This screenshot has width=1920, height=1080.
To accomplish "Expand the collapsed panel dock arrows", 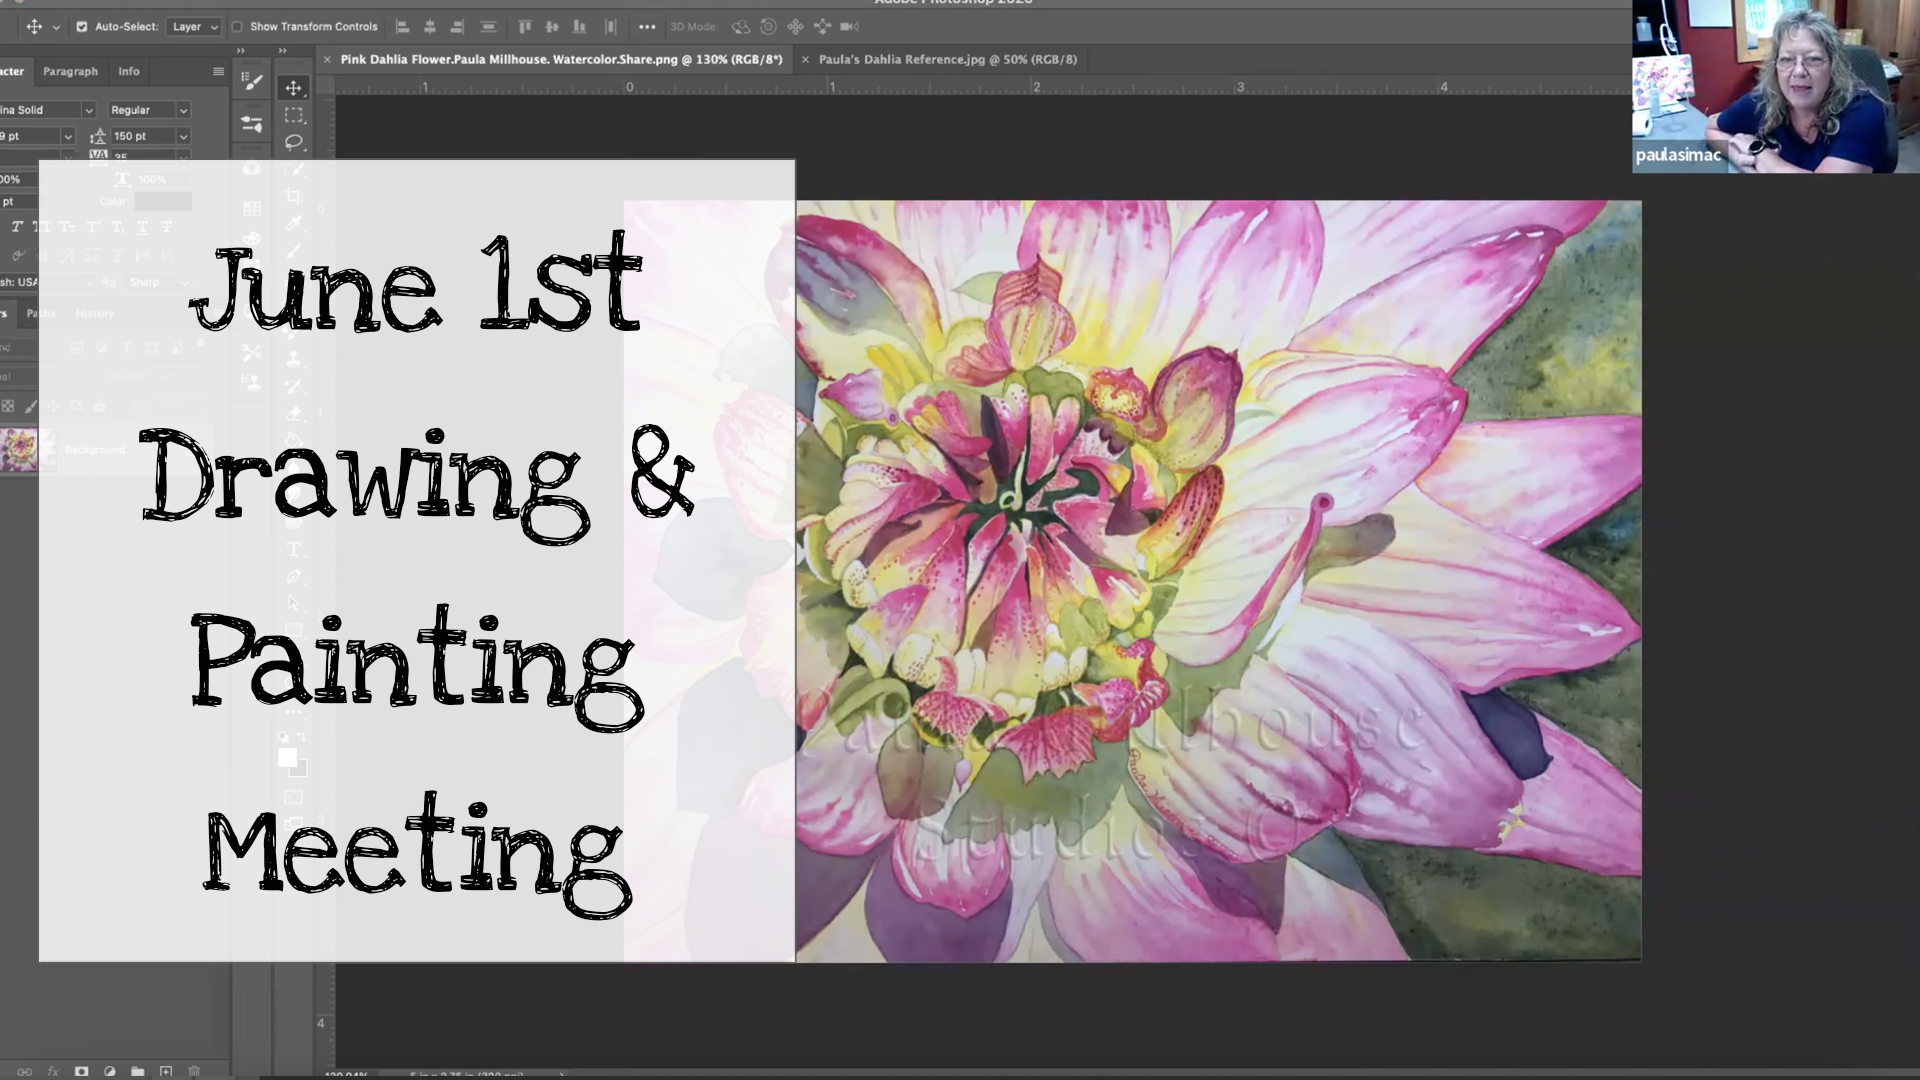I will point(240,50).
